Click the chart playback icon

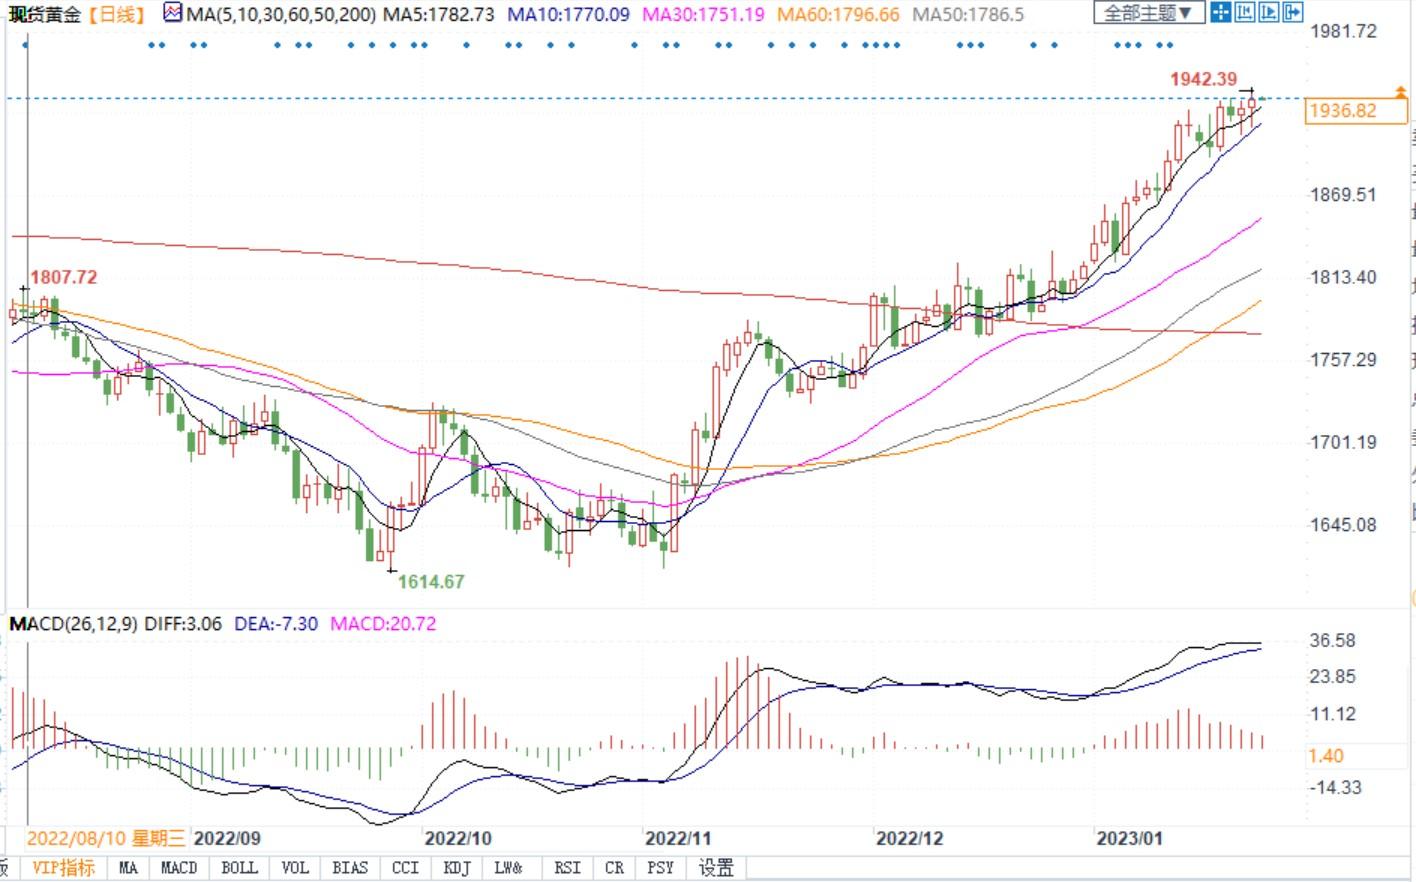tap(1268, 13)
